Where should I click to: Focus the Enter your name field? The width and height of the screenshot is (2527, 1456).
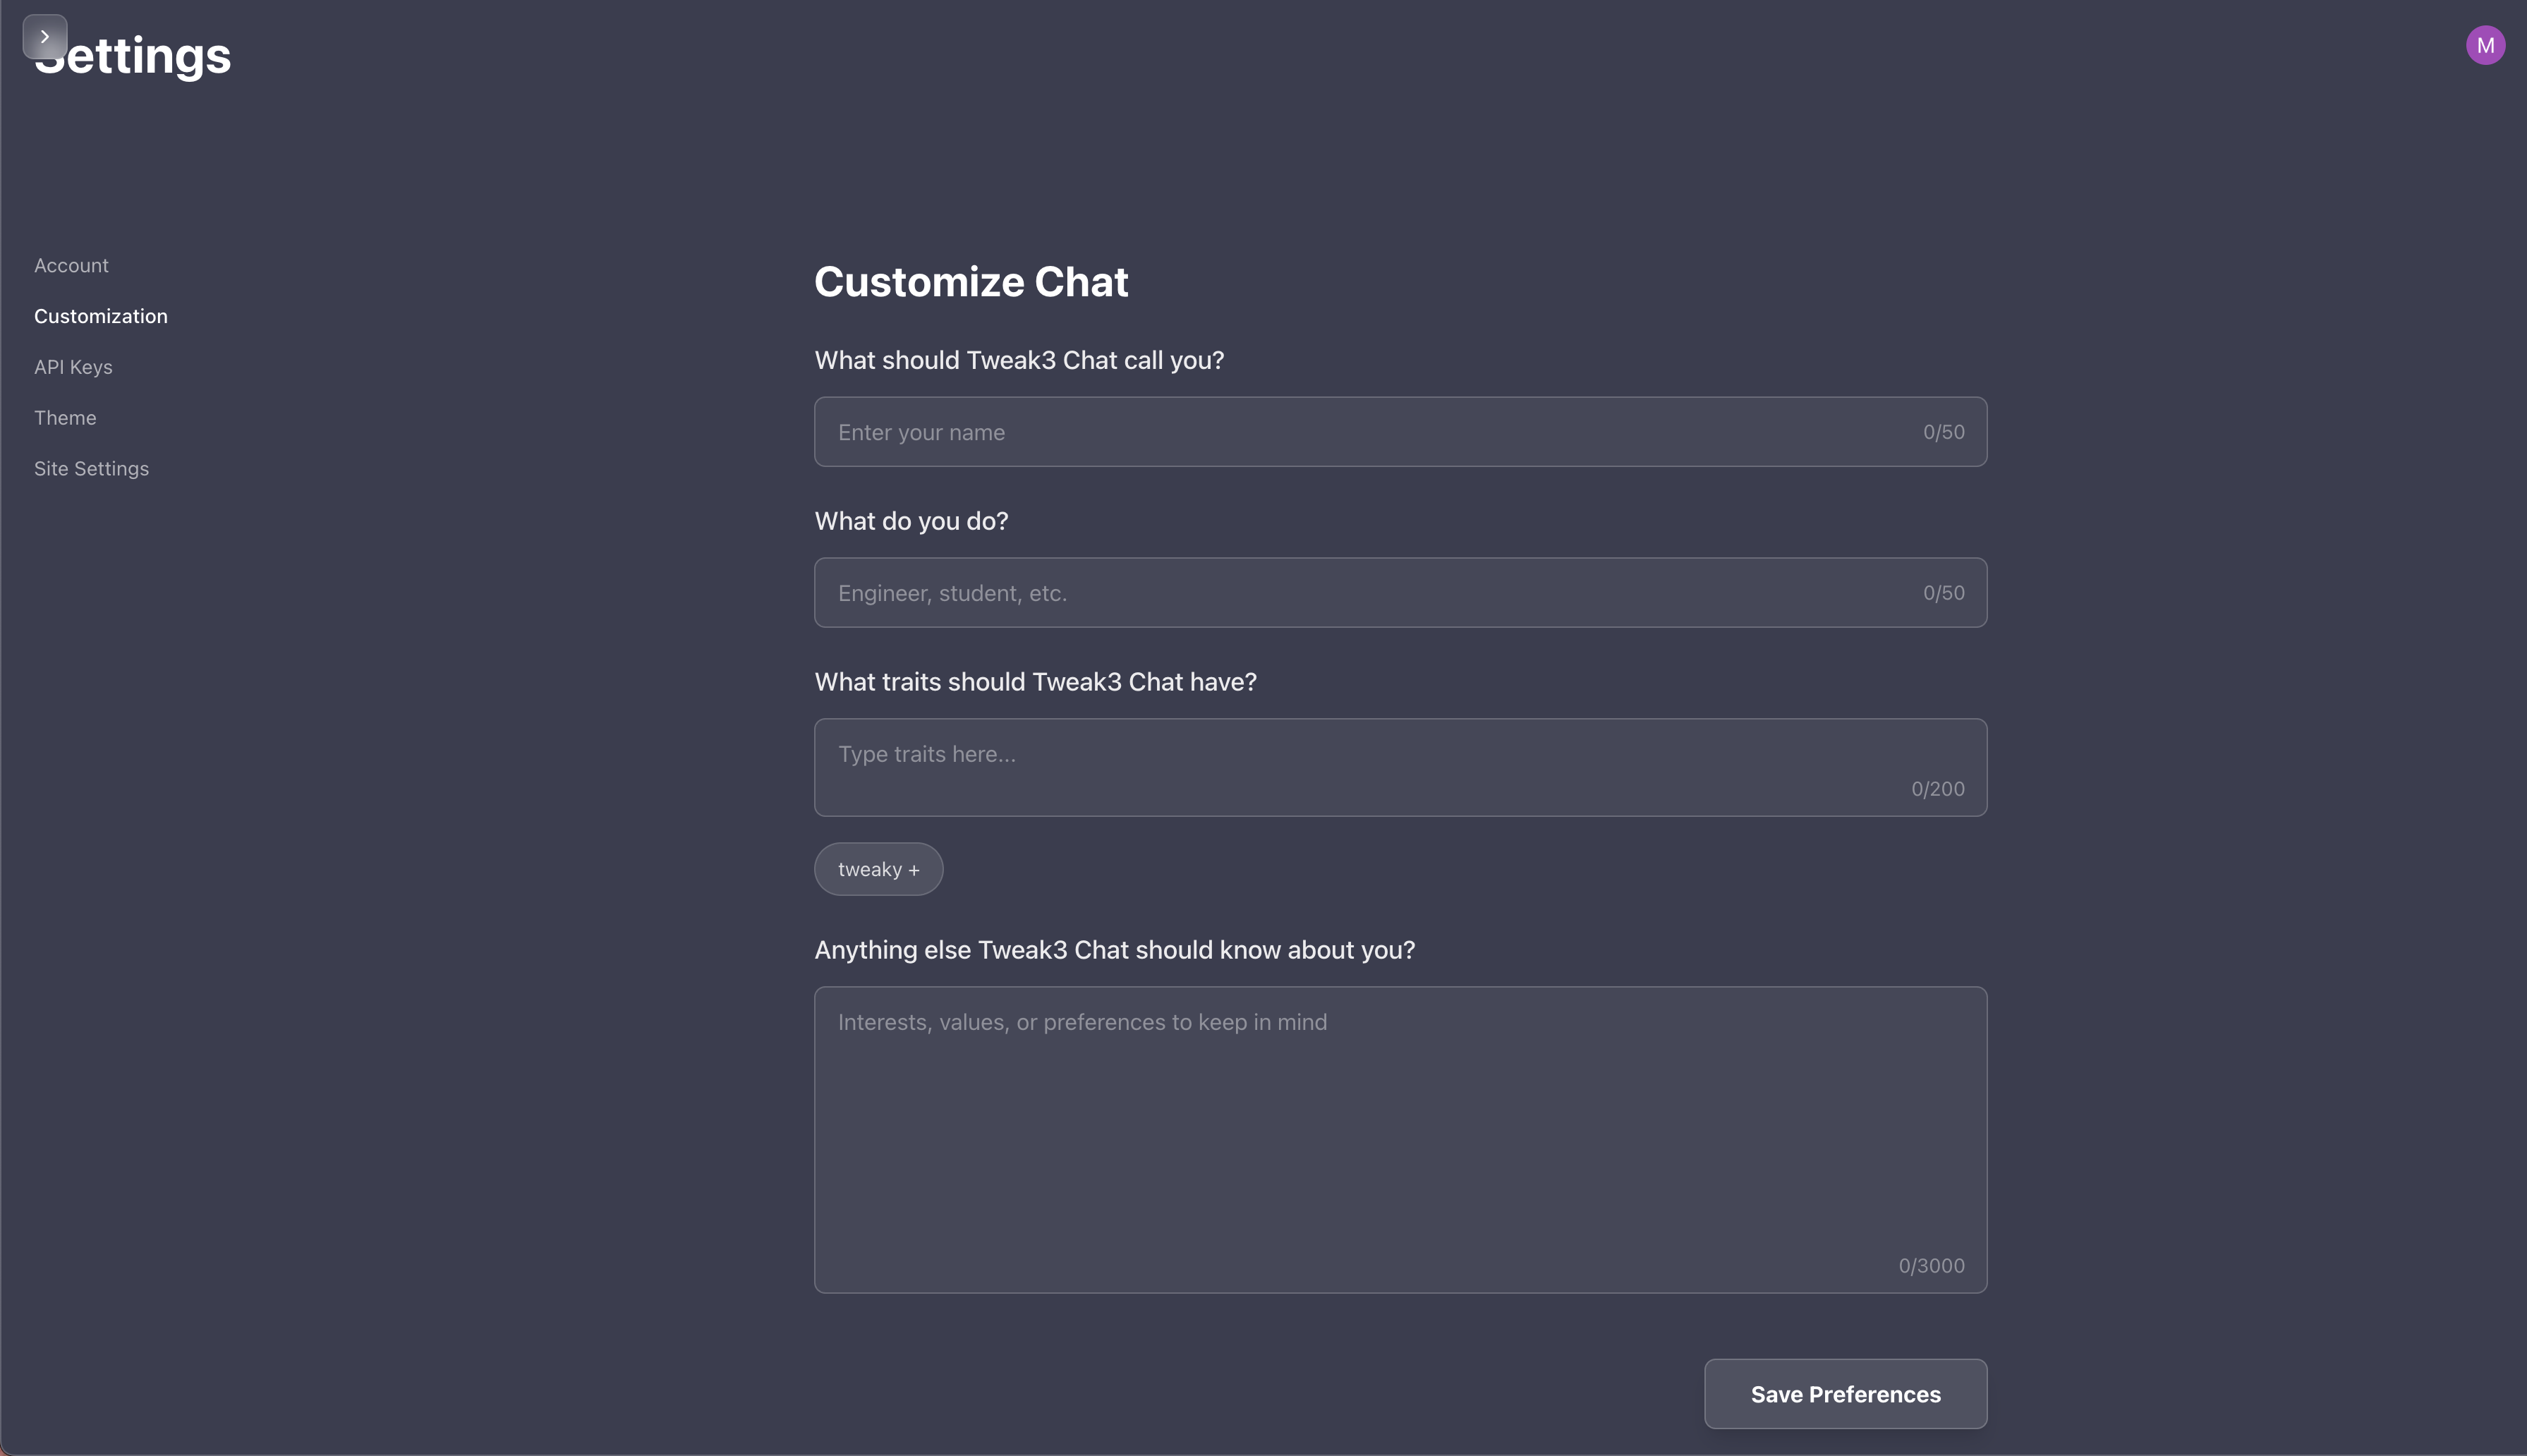click(x=1400, y=432)
